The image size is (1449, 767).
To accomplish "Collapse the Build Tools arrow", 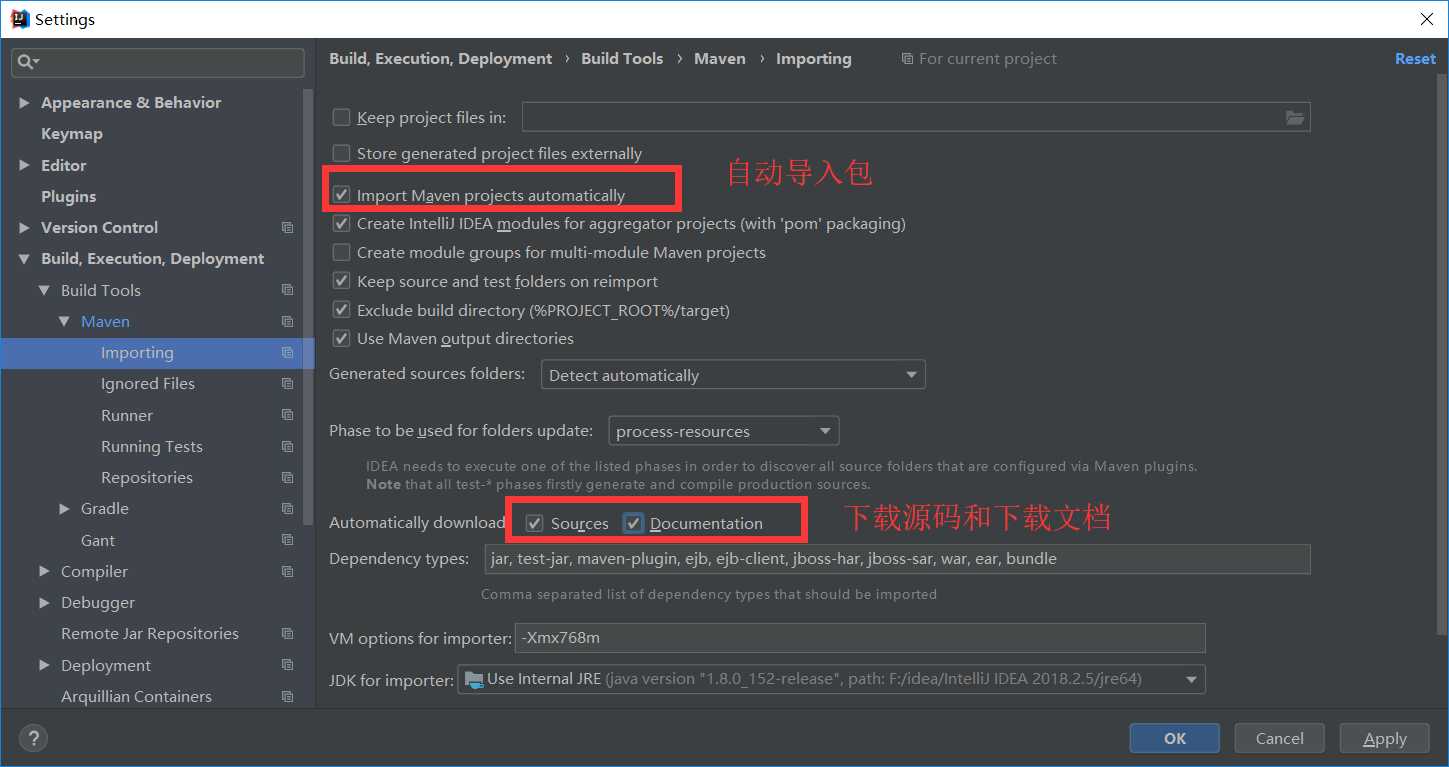I will pyautogui.click(x=44, y=290).
